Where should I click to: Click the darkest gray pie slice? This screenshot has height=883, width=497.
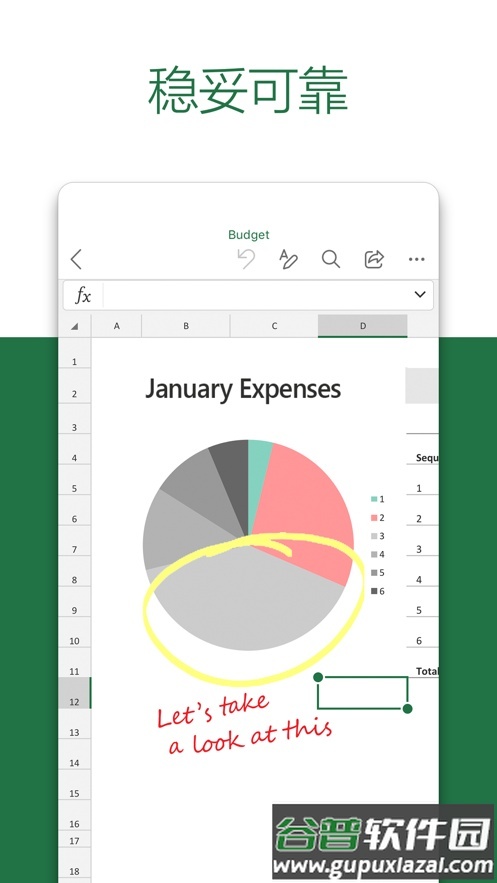[x=234, y=479]
